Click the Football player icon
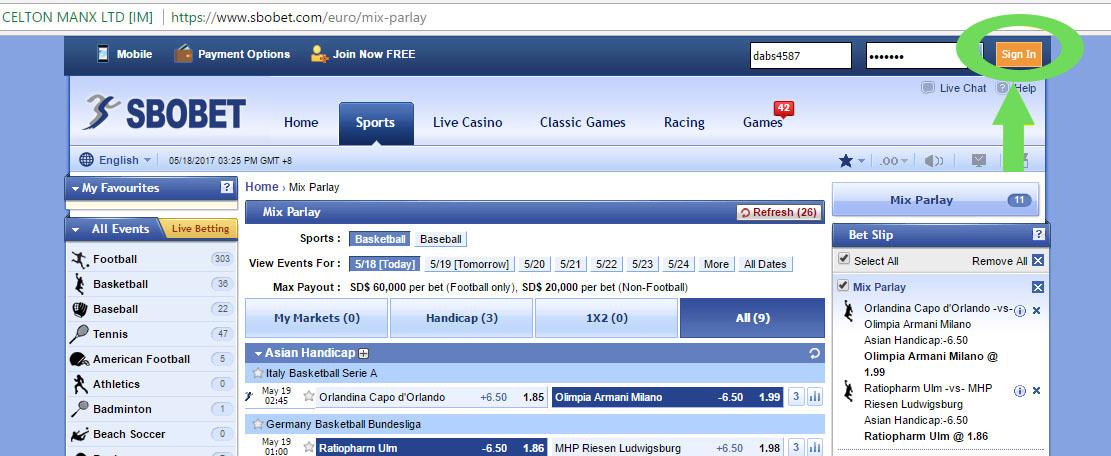 pyautogui.click(x=80, y=259)
